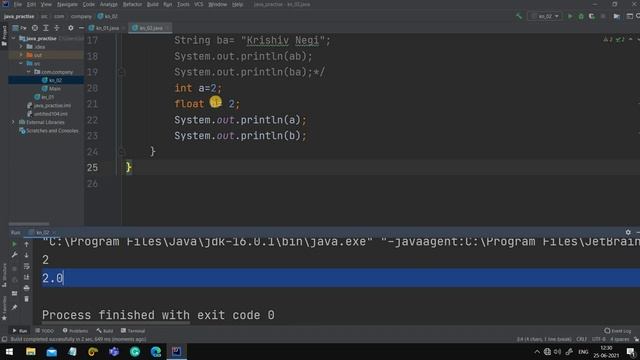Open Event Log in status bar
The height and width of the screenshot is (360, 640).
pos(618,331)
